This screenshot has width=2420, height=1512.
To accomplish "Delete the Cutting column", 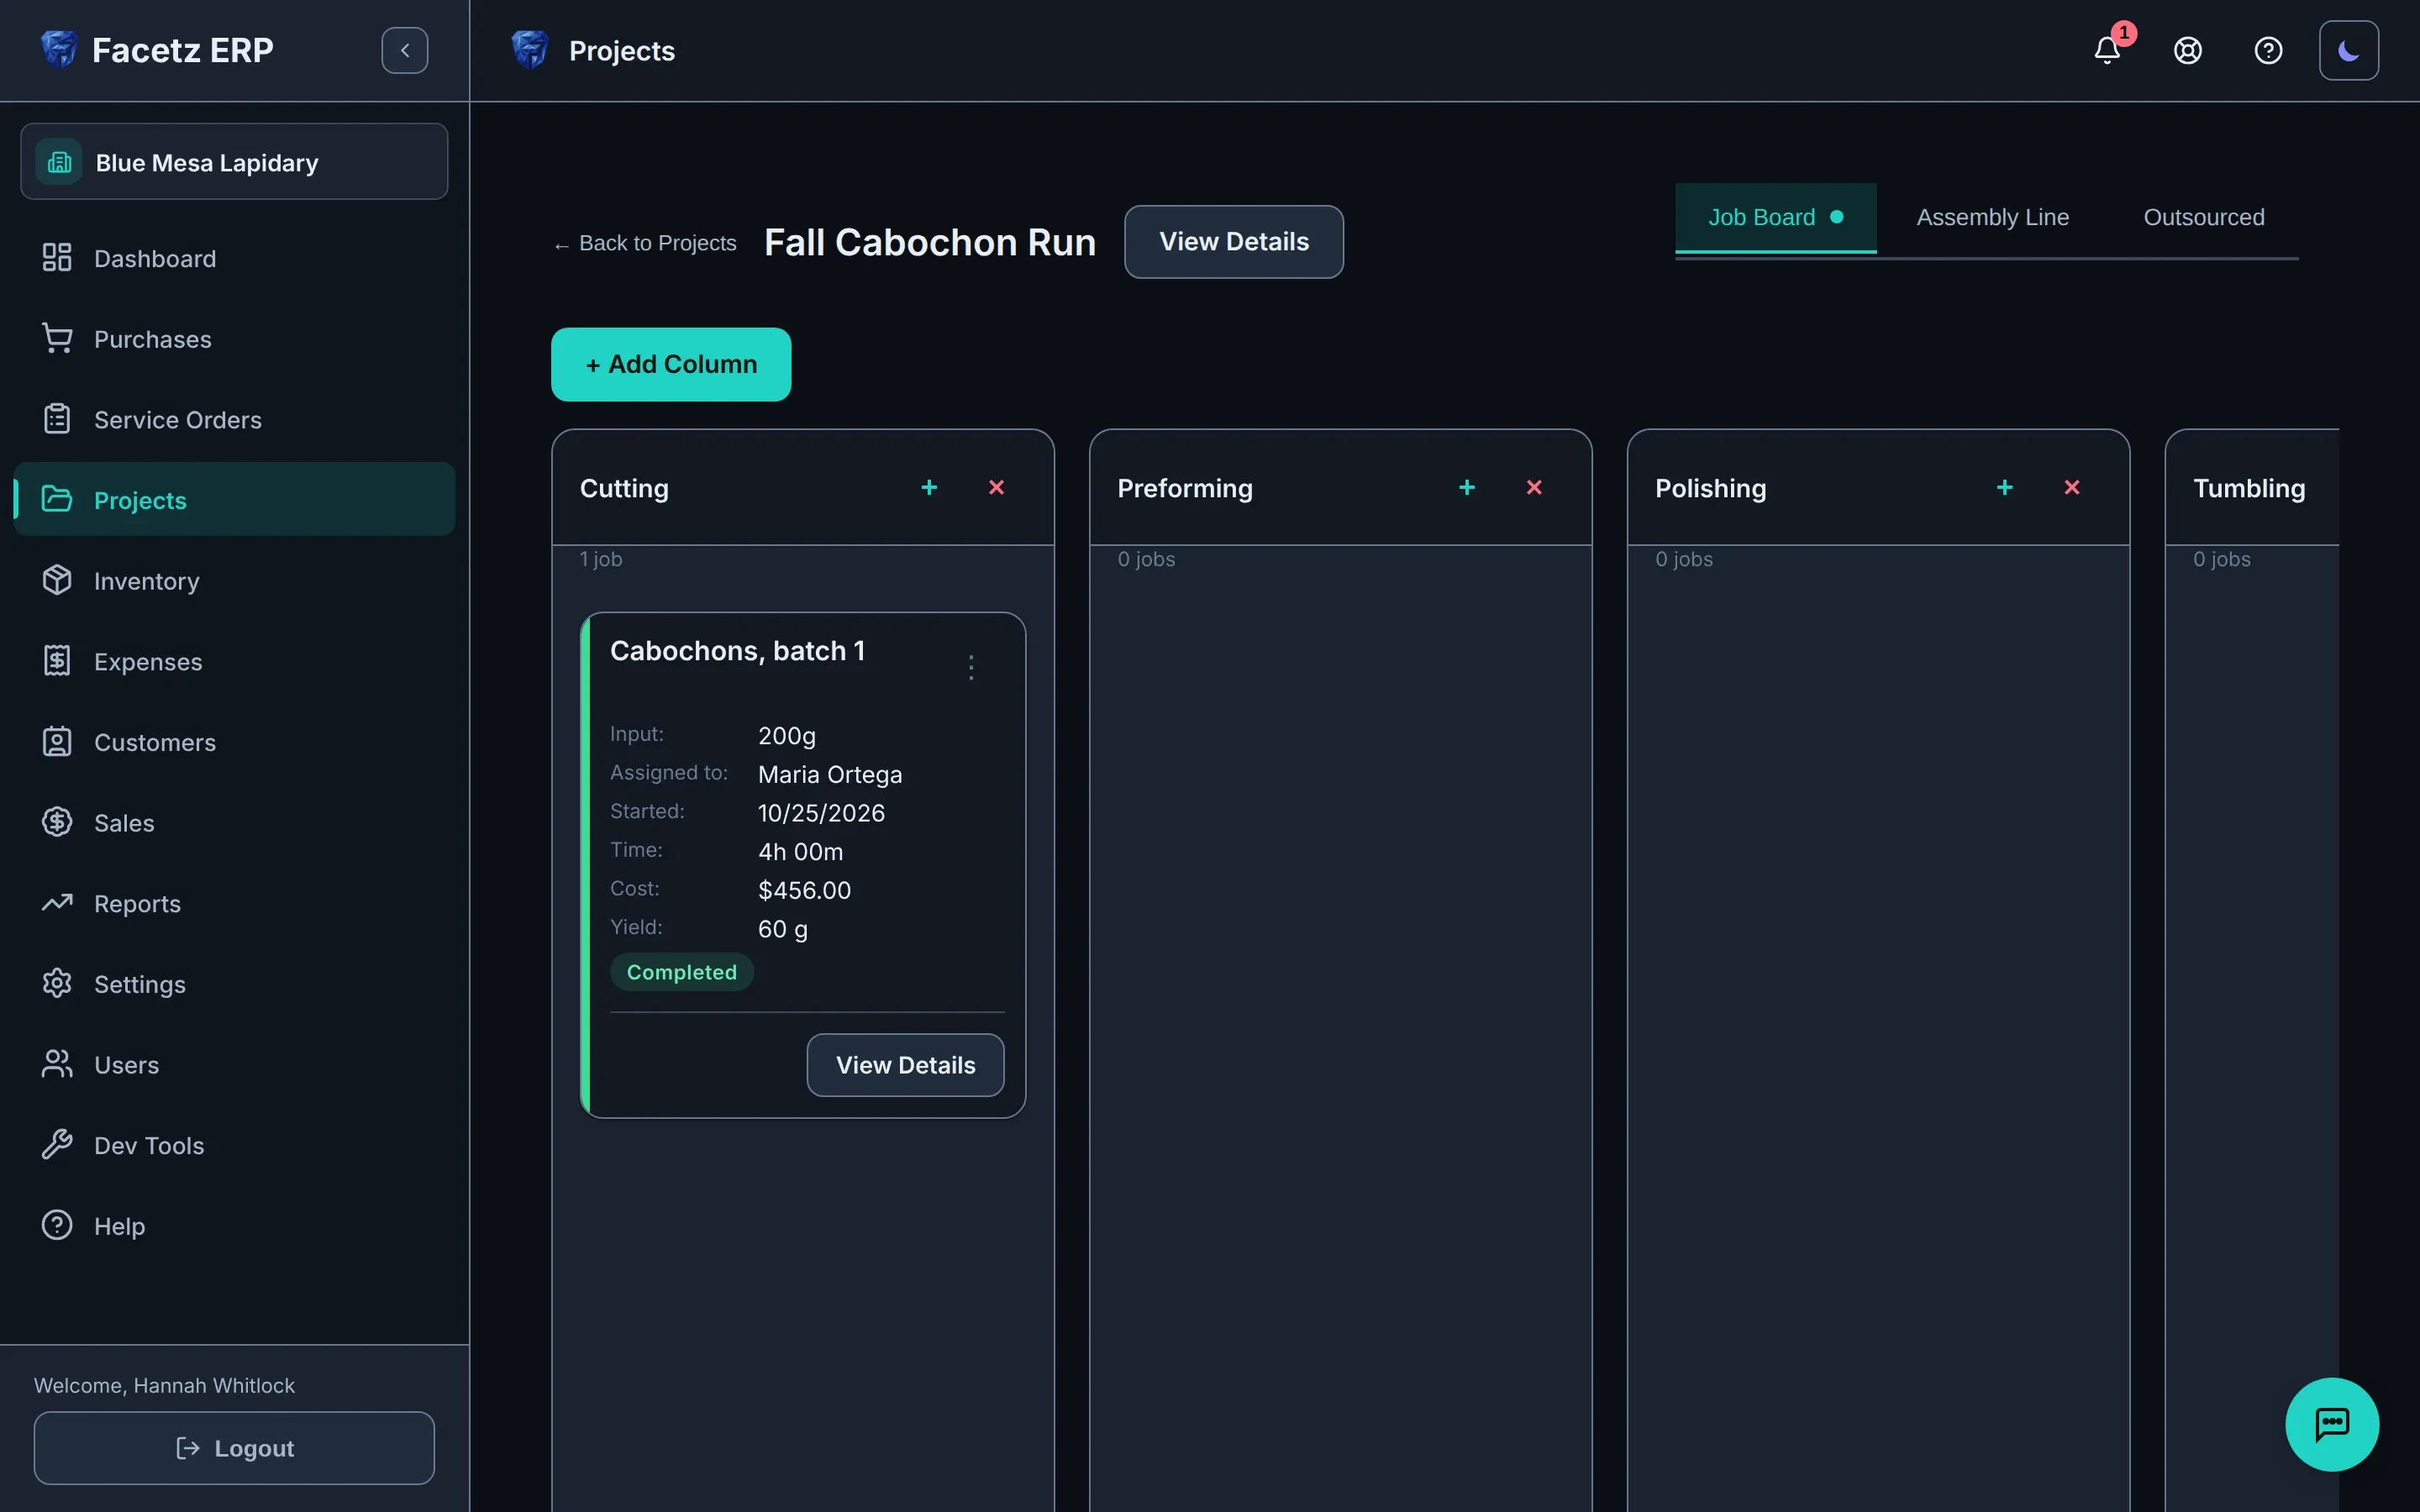I will click(996, 487).
